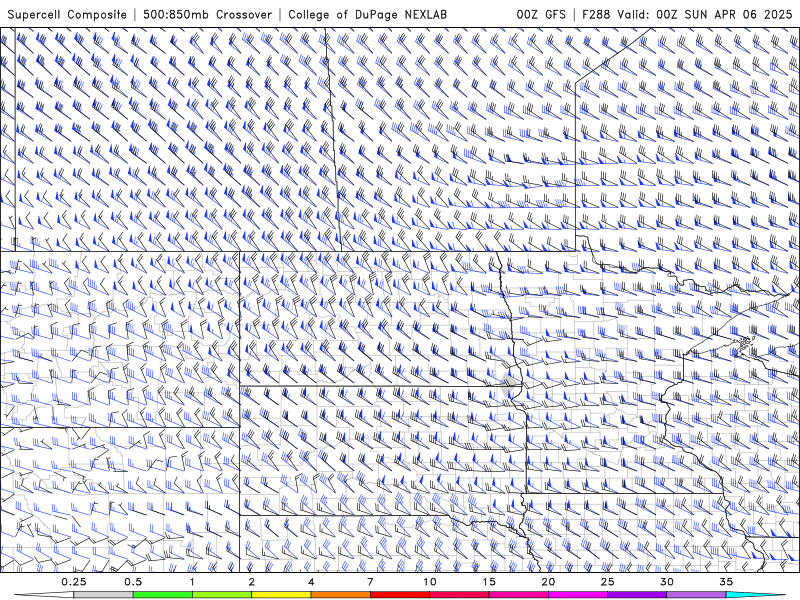Select the lavender 30–35 color bar segment

click(696, 595)
